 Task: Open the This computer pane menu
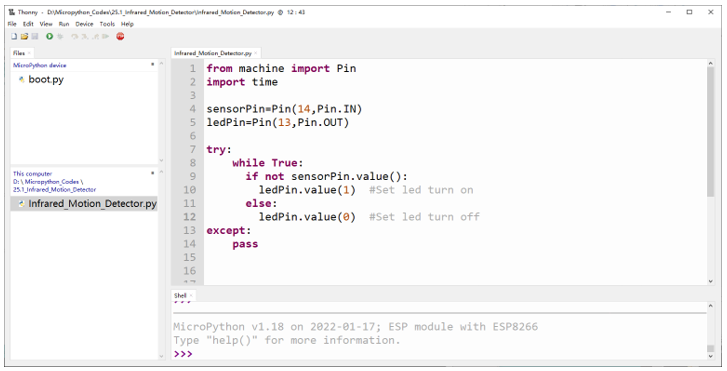pos(153,173)
